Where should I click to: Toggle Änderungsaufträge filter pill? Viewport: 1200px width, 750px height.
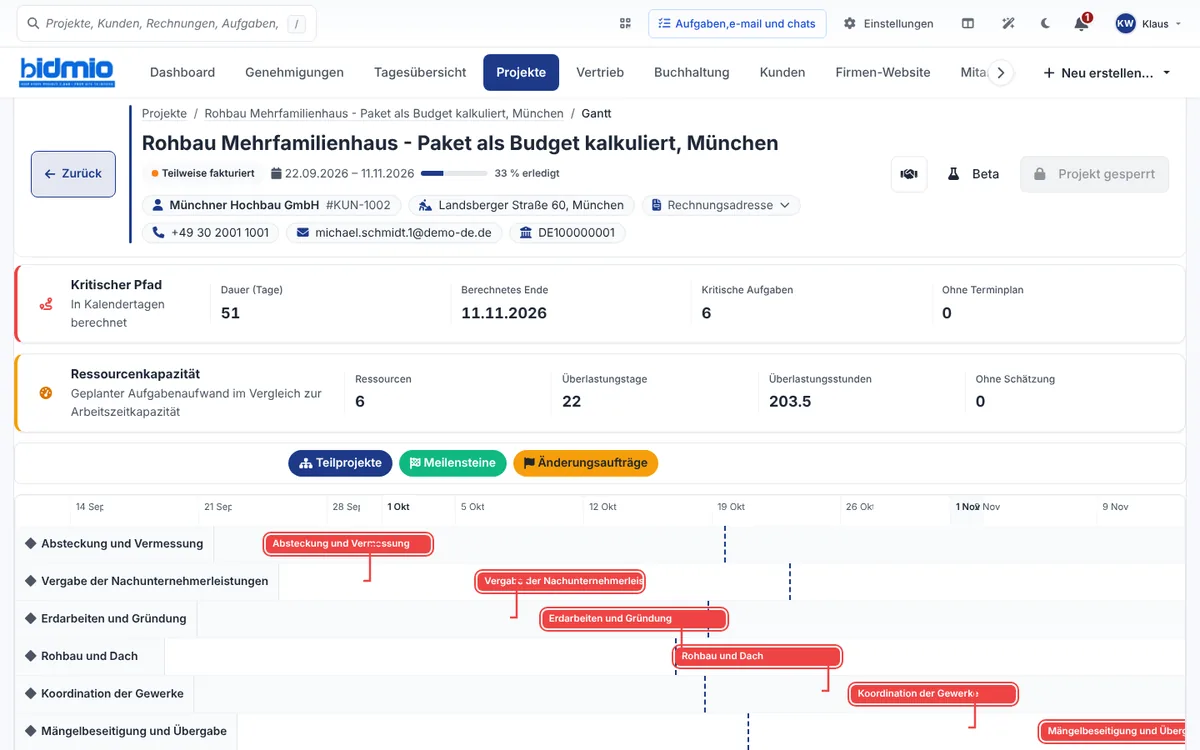[586, 463]
